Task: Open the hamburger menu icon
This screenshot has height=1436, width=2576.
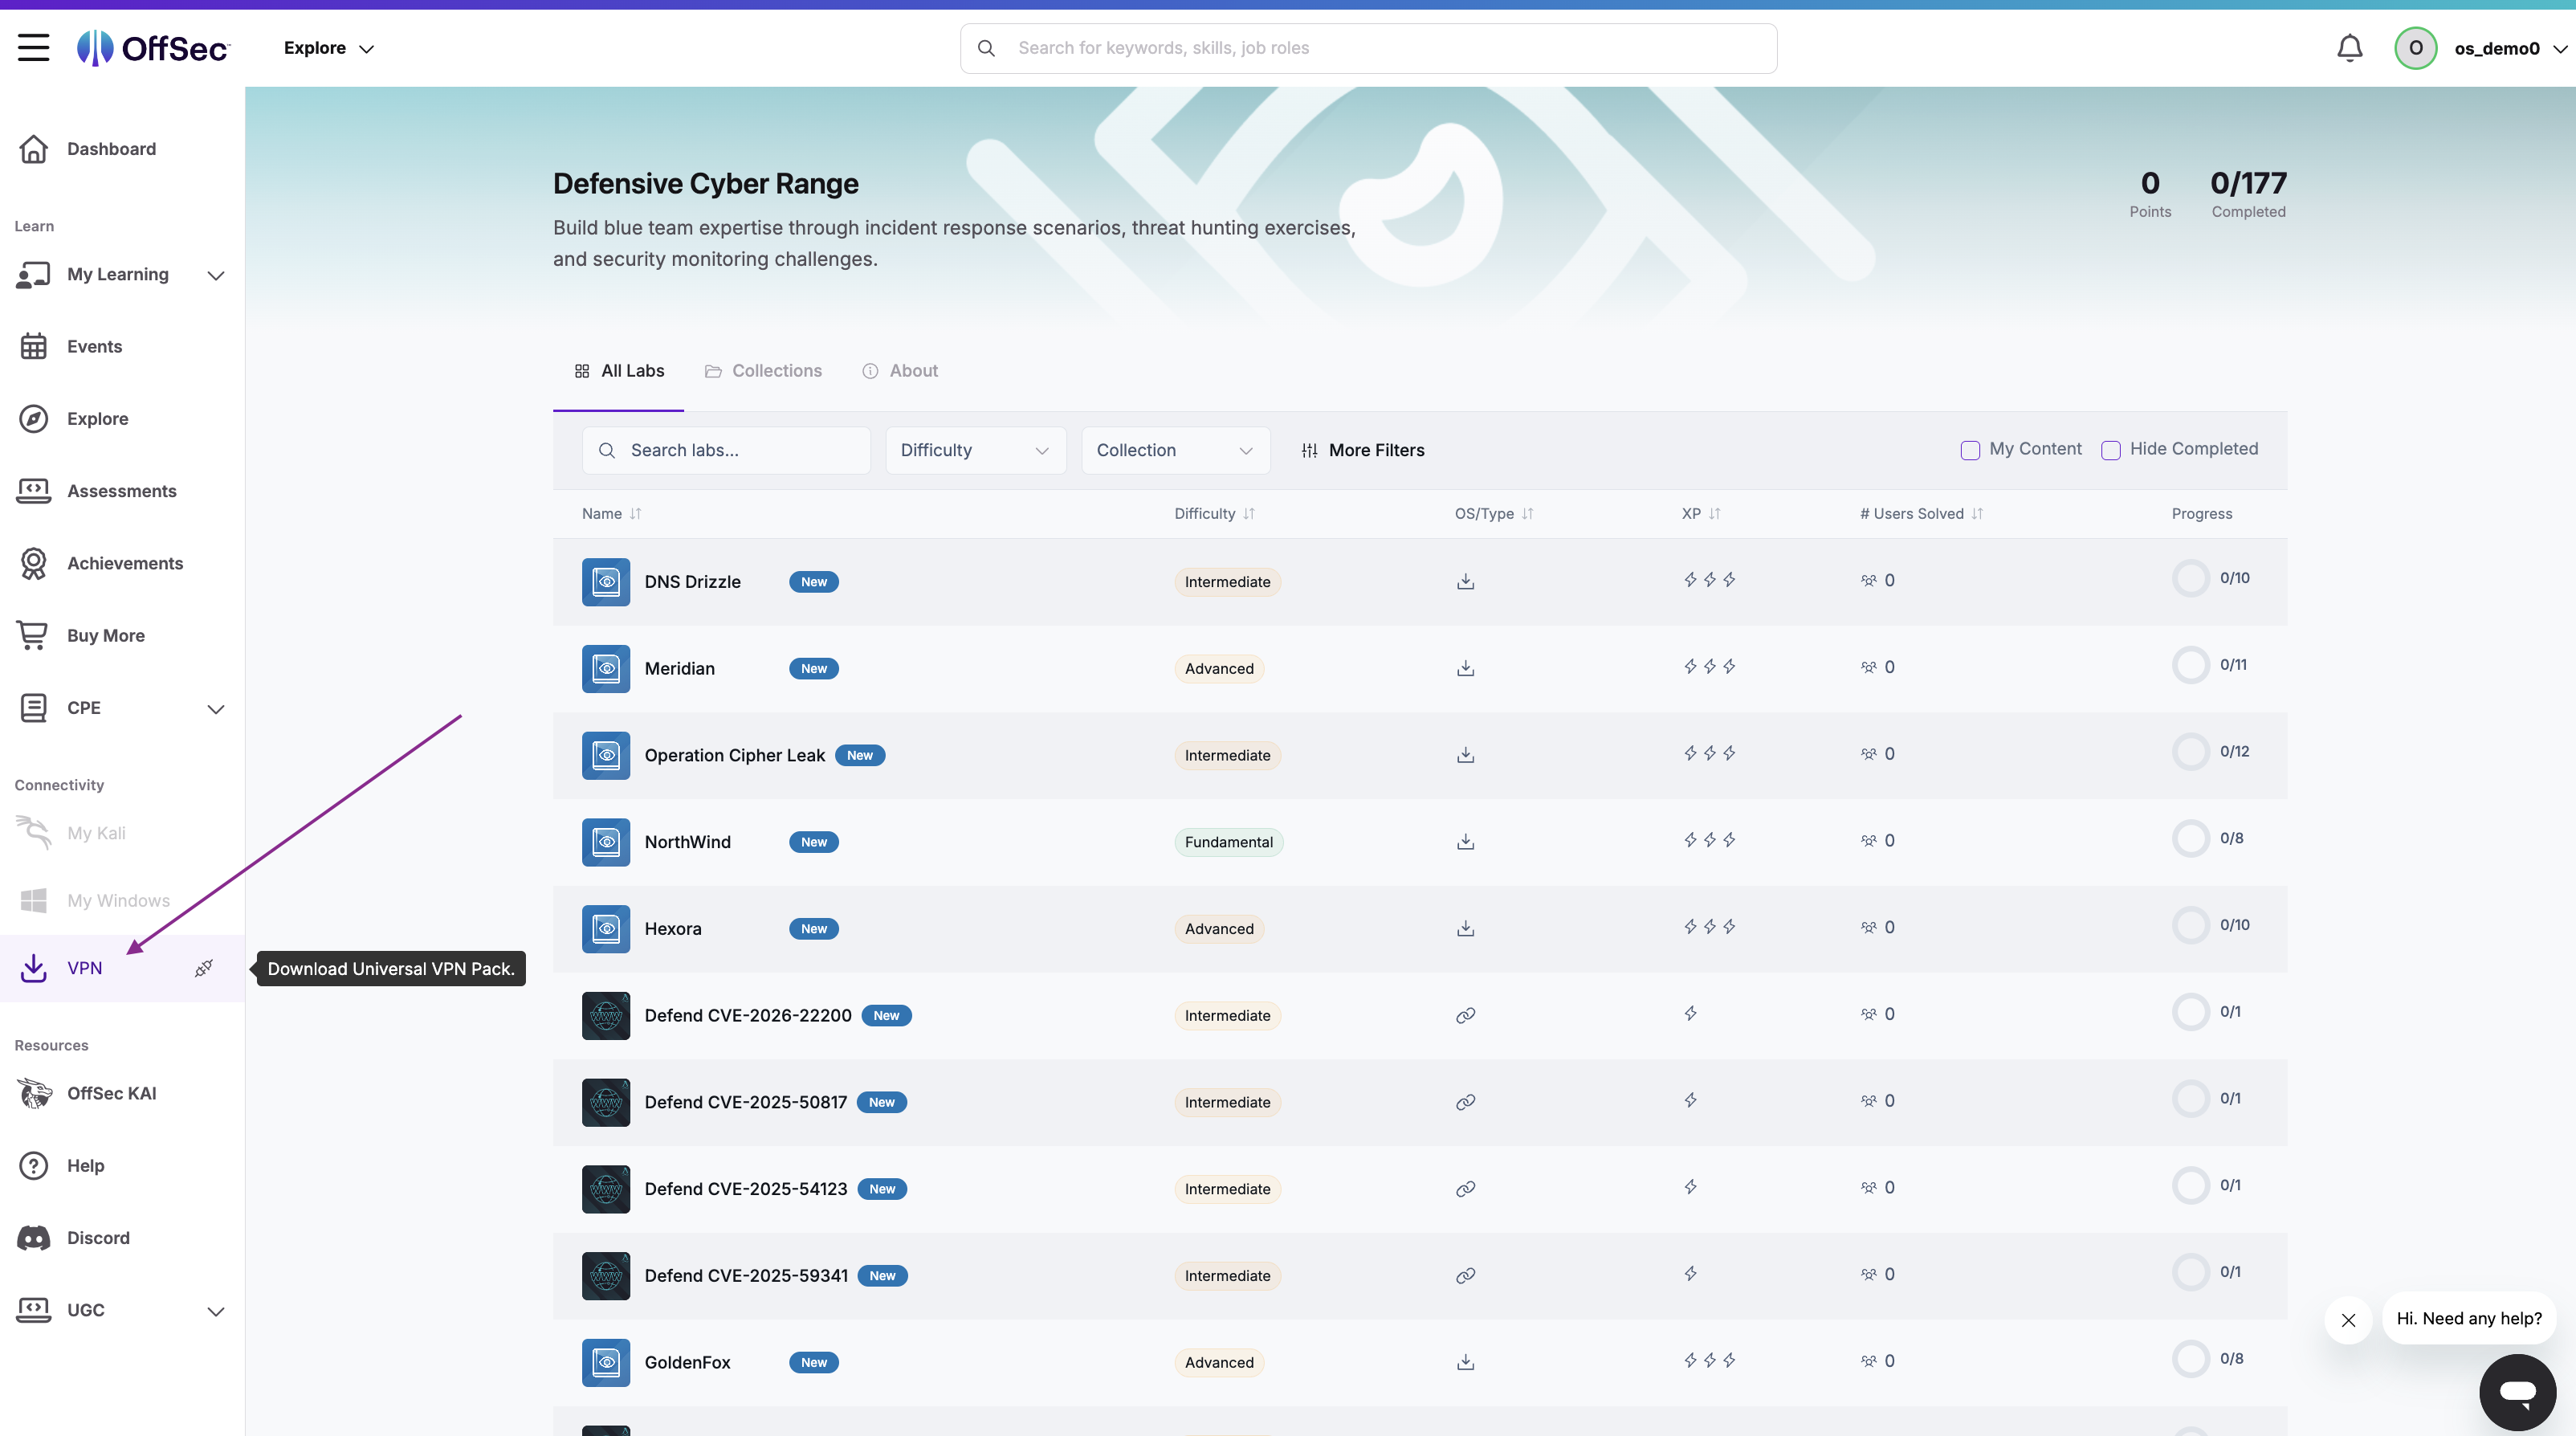Action: tap(33, 47)
